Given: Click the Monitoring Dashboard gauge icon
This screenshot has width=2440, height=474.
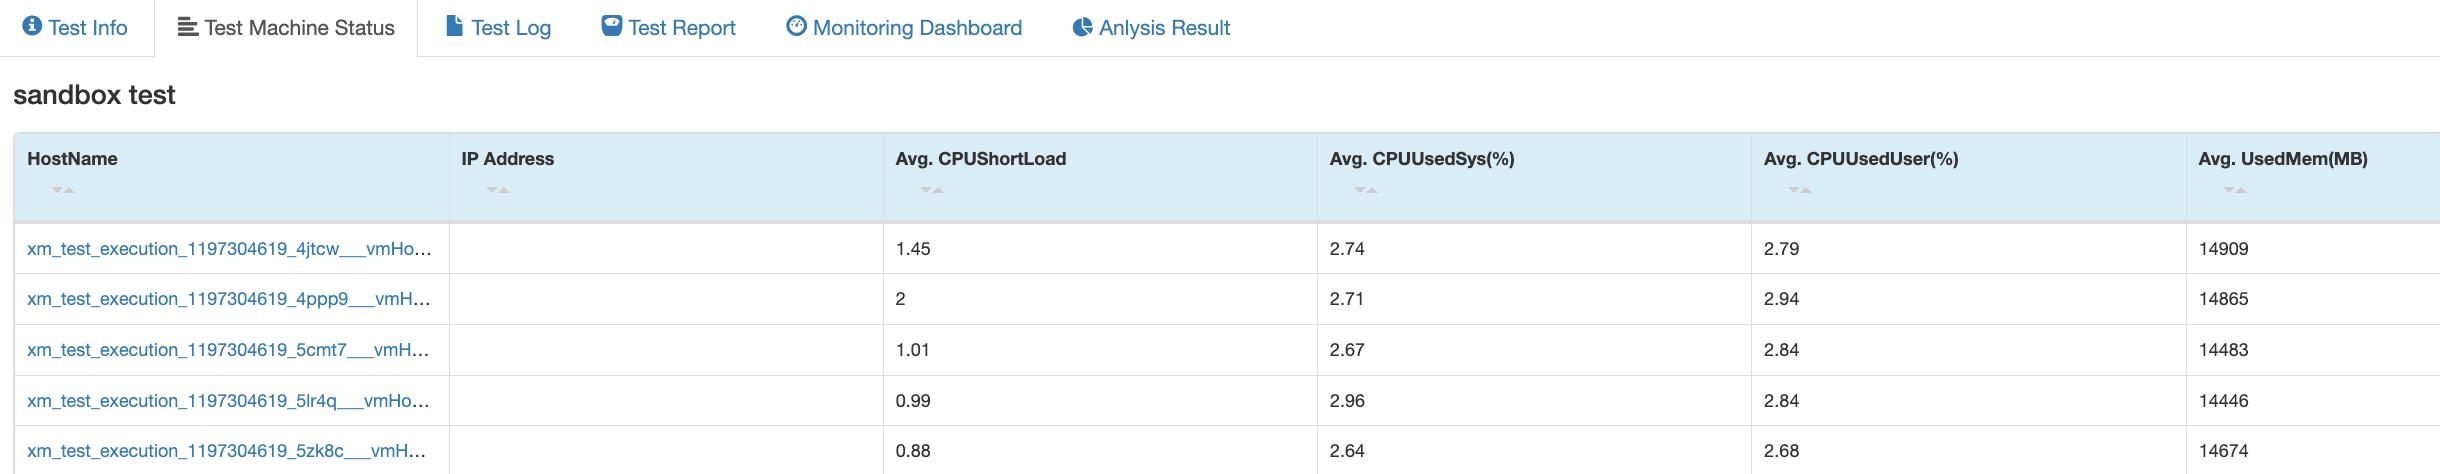Looking at the screenshot, I should [796, 26].
